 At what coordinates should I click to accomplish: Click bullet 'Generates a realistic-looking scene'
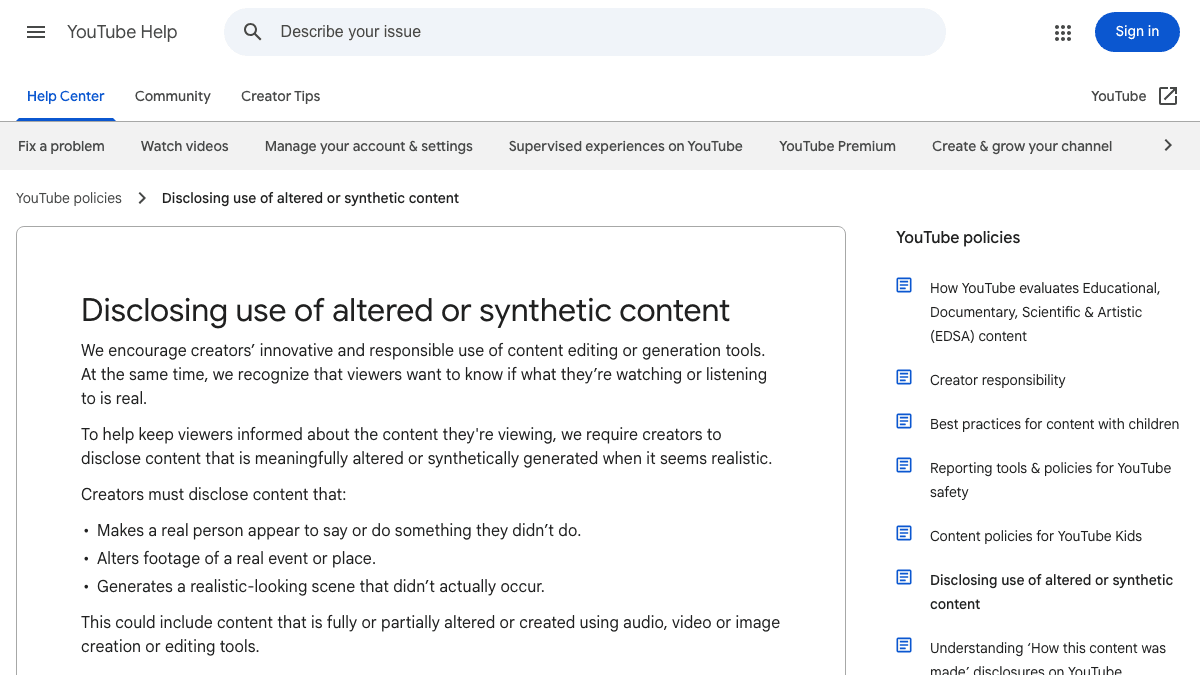coord(321,586)
